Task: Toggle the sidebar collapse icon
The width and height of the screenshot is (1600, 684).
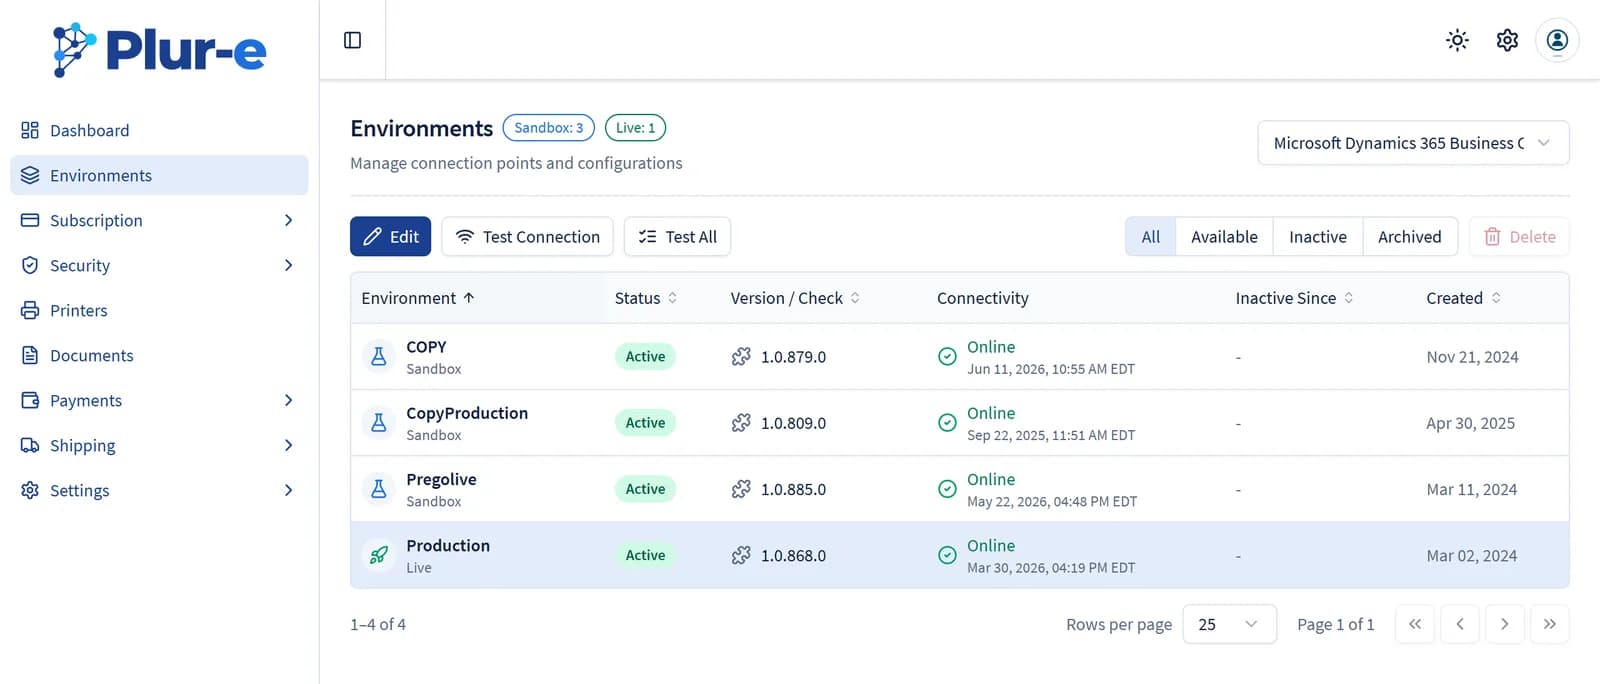Action: coord(352,40)
